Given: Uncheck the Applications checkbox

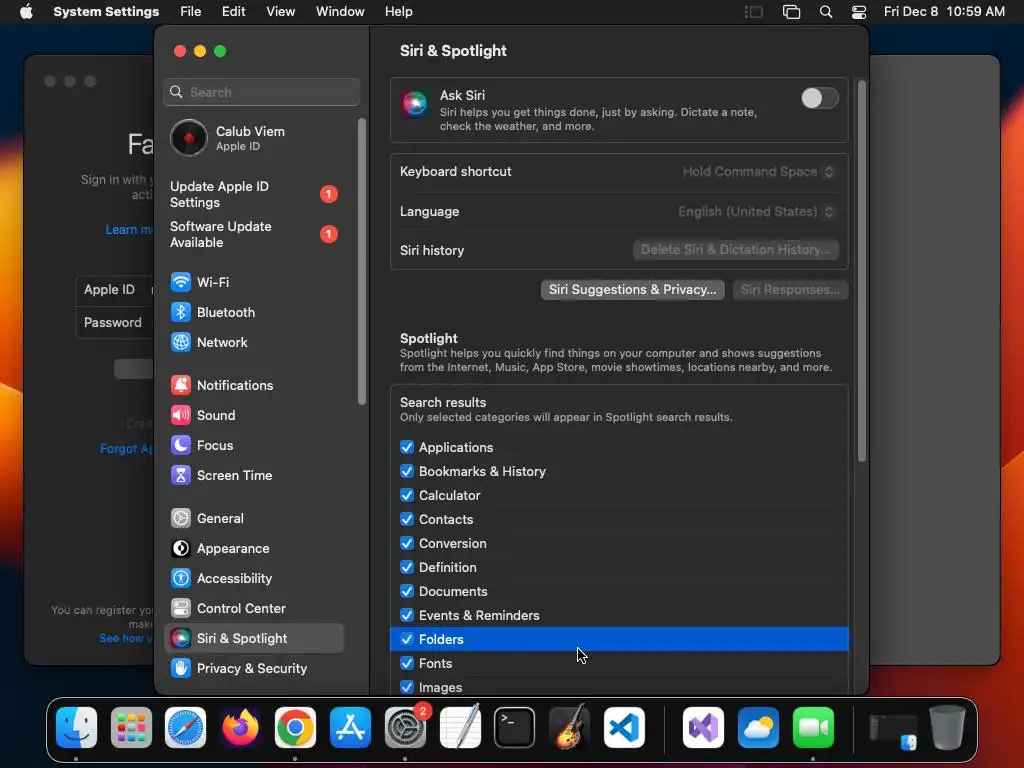Looking at the screenshot, I should (407, 447).
